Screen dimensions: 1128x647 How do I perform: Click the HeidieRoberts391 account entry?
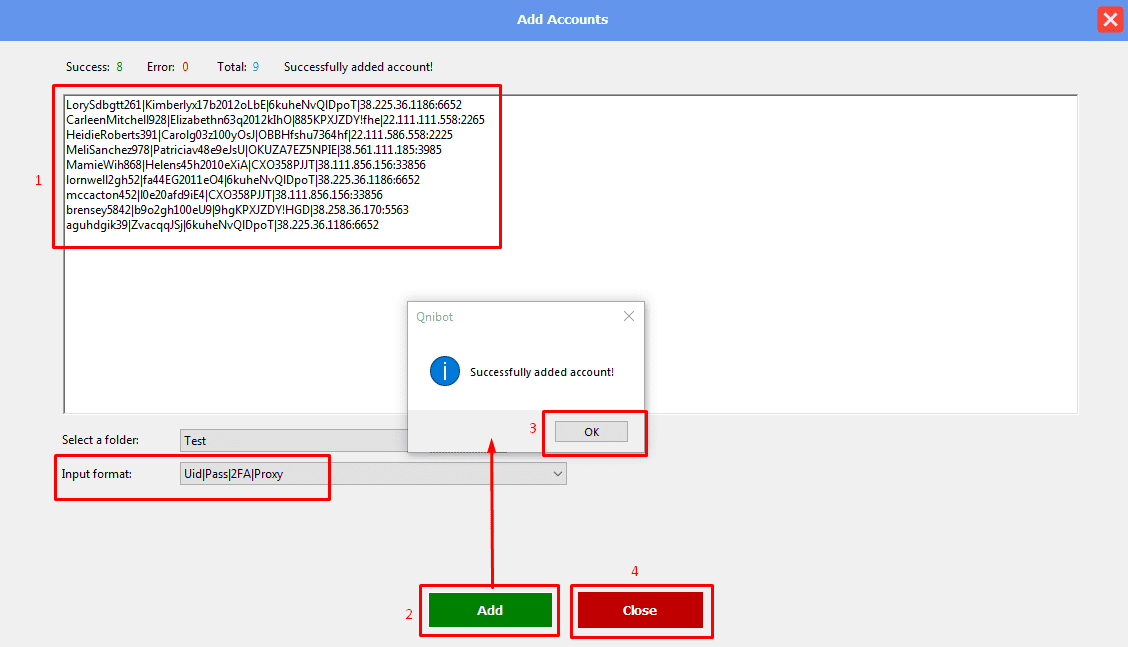(259, 134)
